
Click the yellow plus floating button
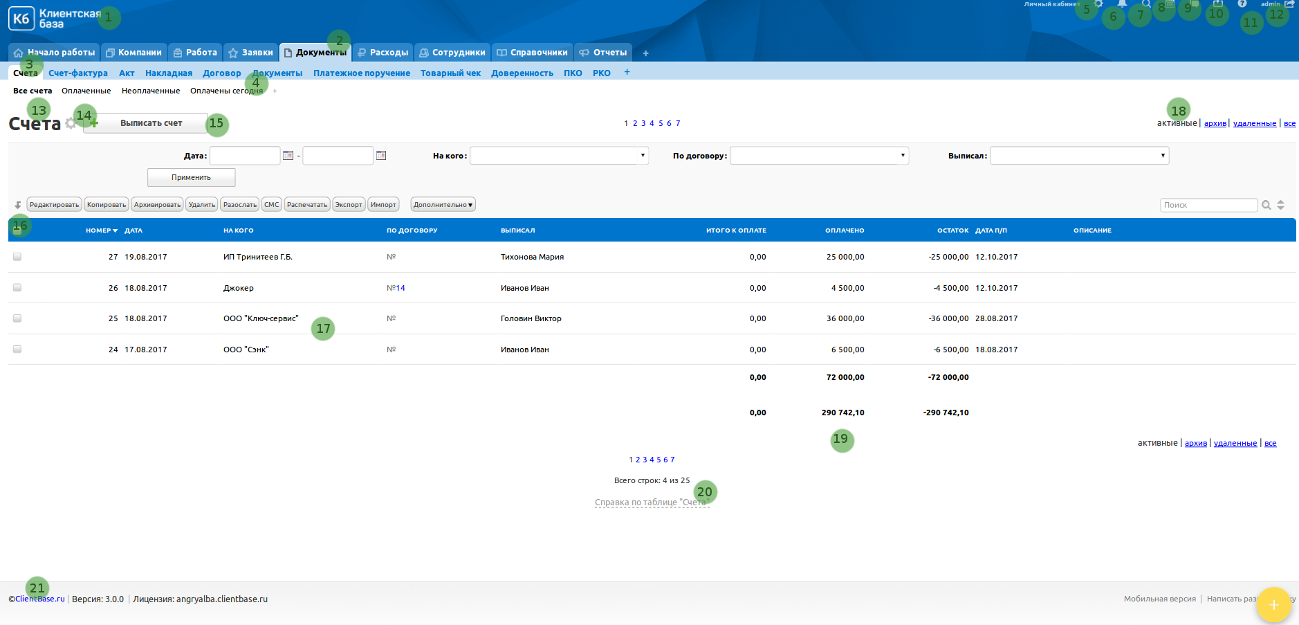pyautogui.click(x=1273, y=605)
